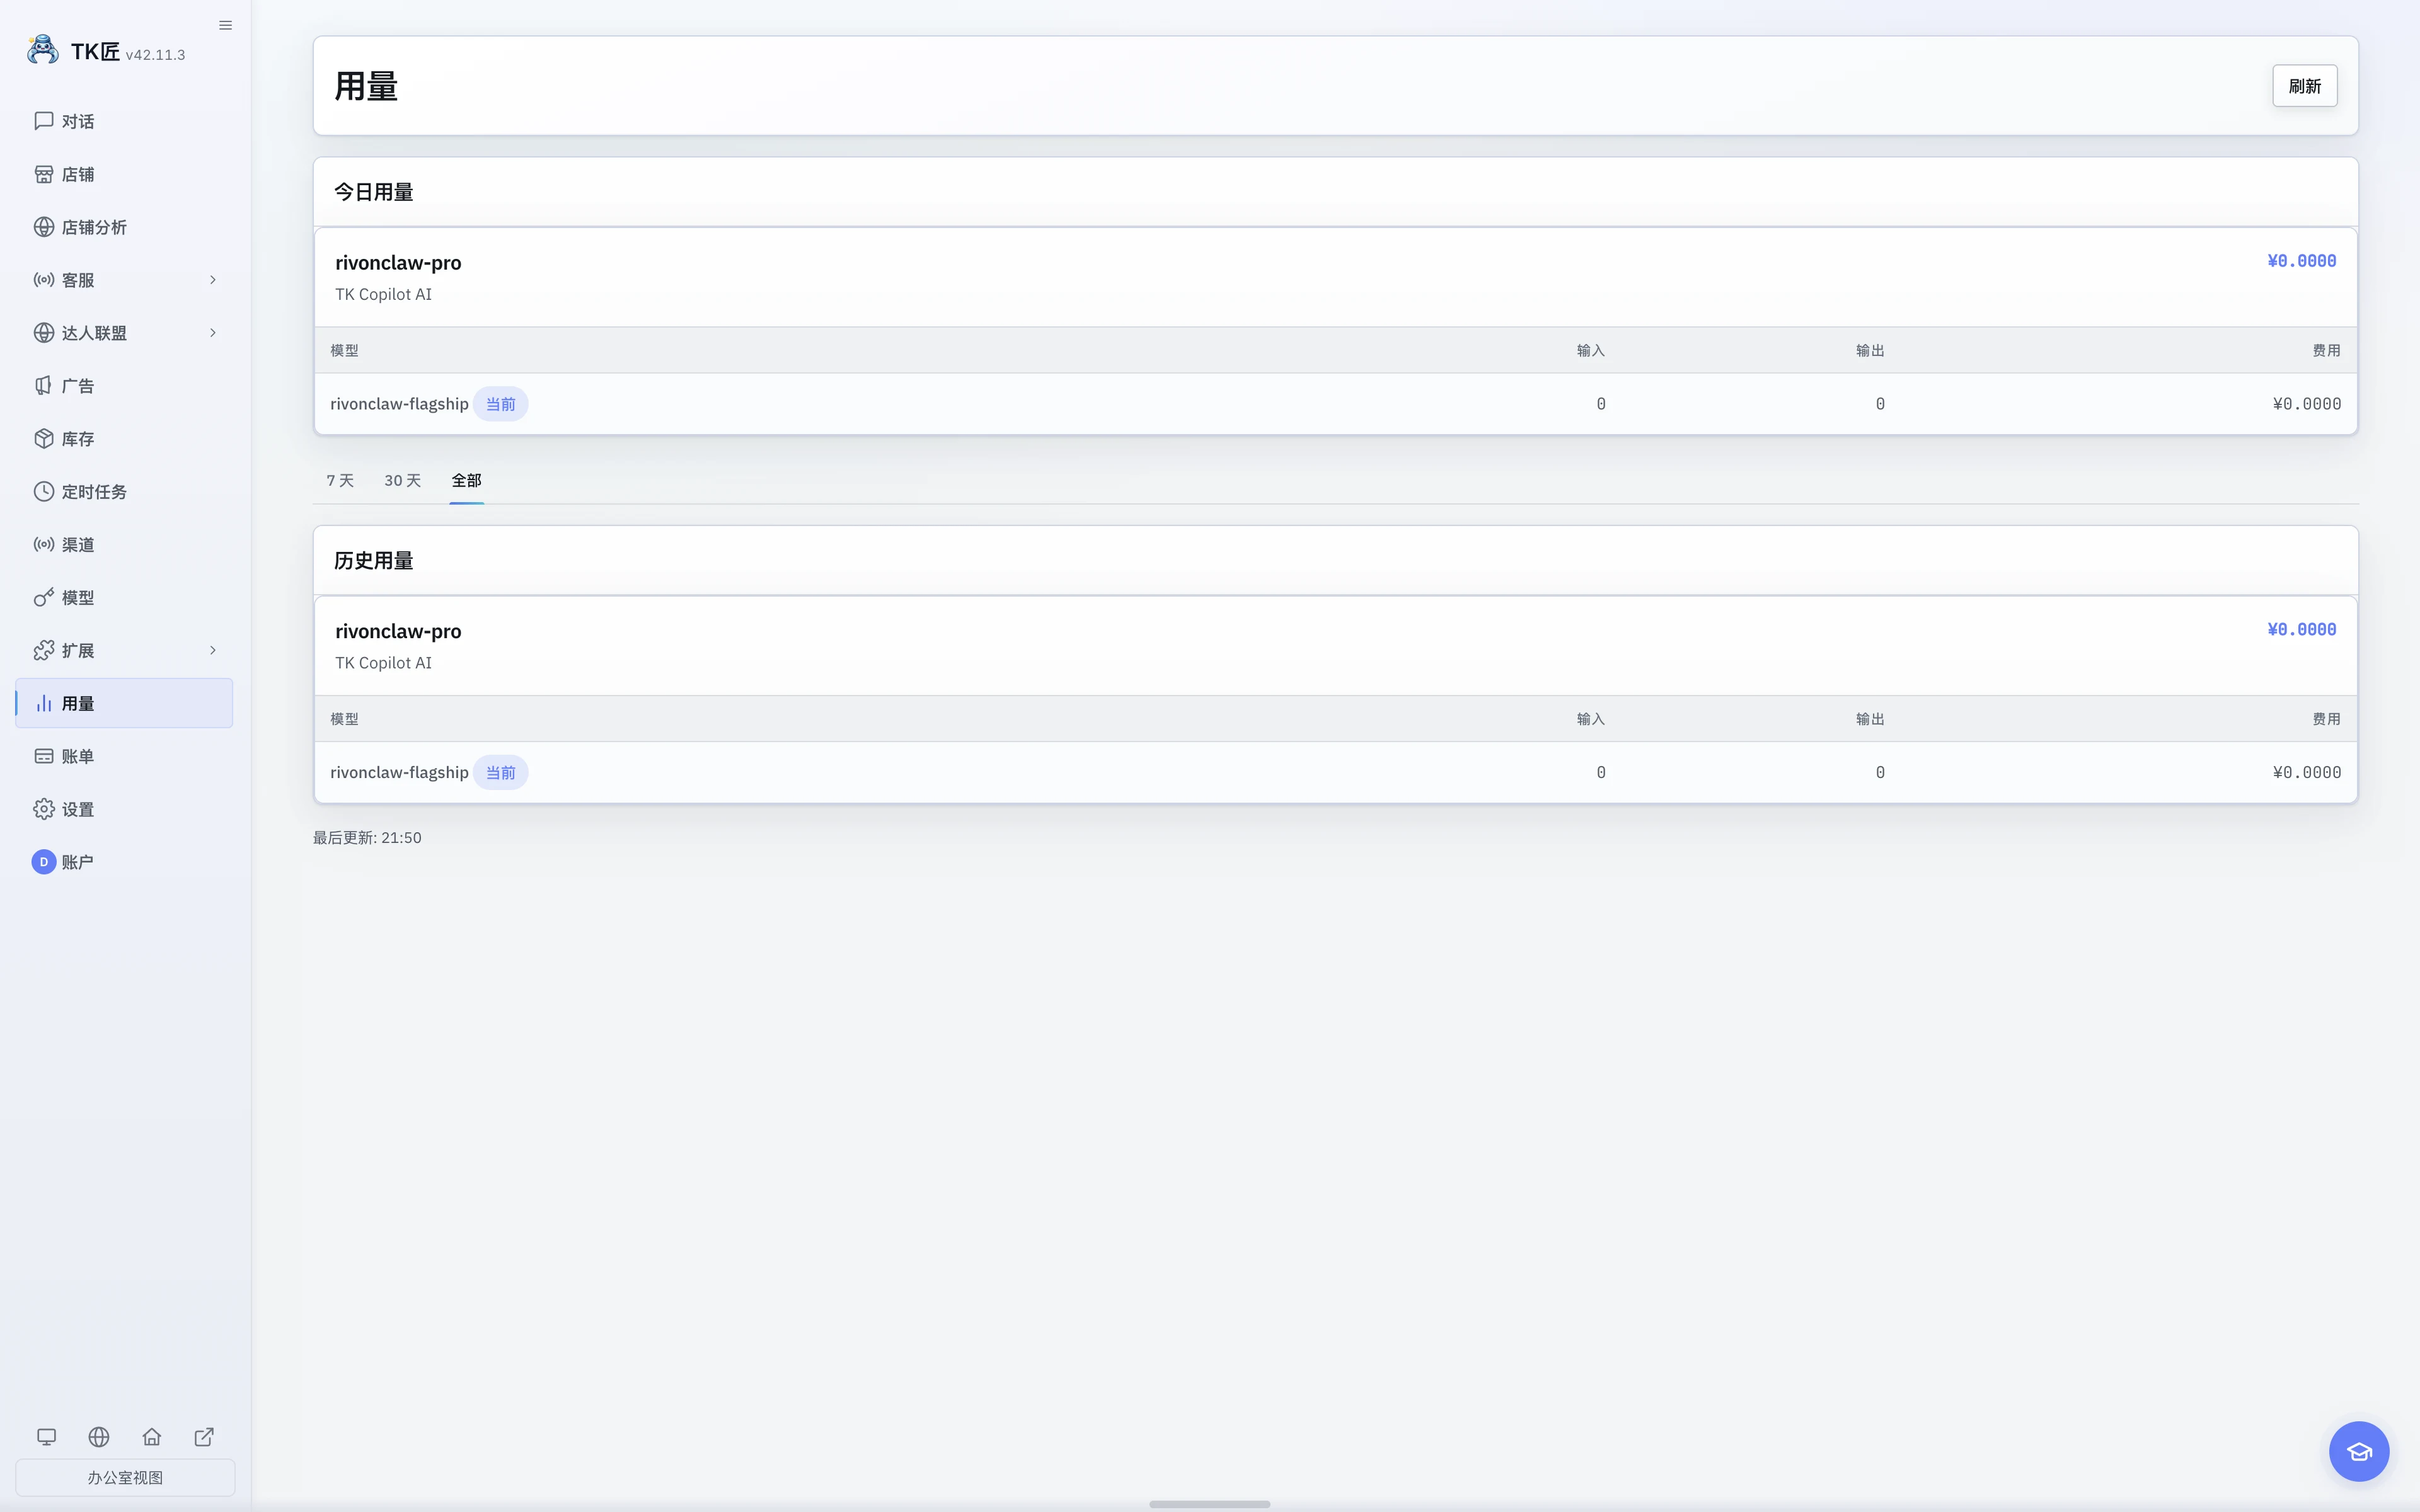Click rivonclaw-flagship row in 今日用量

pyautogui.click(x=1336, y=404)
